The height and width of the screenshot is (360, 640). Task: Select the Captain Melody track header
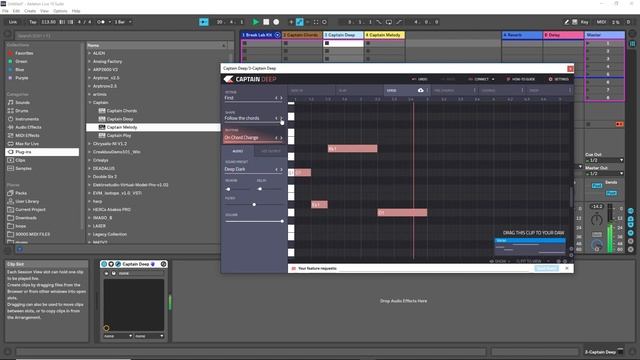pyautogui.click(x=384, y=35)
